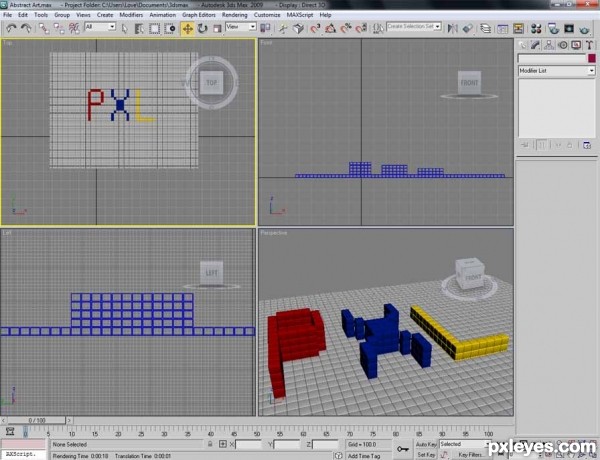Toggle the Percent Snap icon
This screenshot has width=600, height=460.
(x=346, y=28)
